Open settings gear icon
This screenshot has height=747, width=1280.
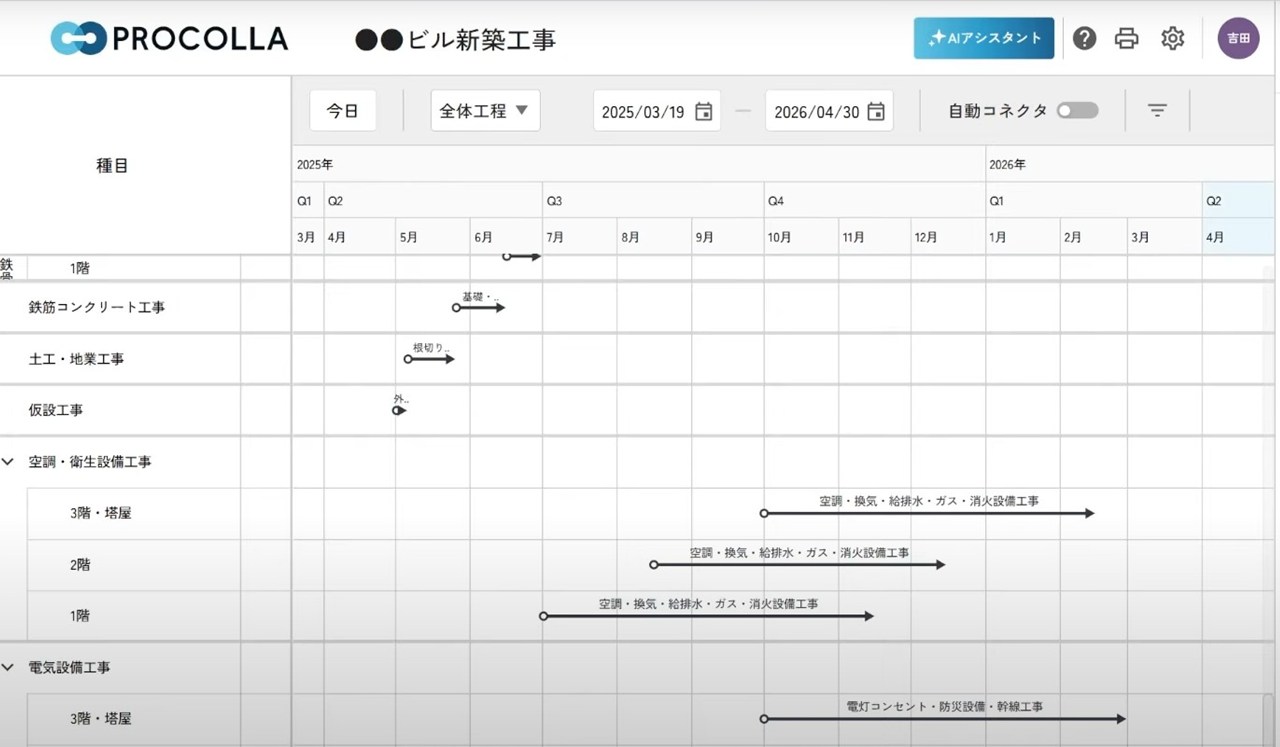click(1172, 38)
